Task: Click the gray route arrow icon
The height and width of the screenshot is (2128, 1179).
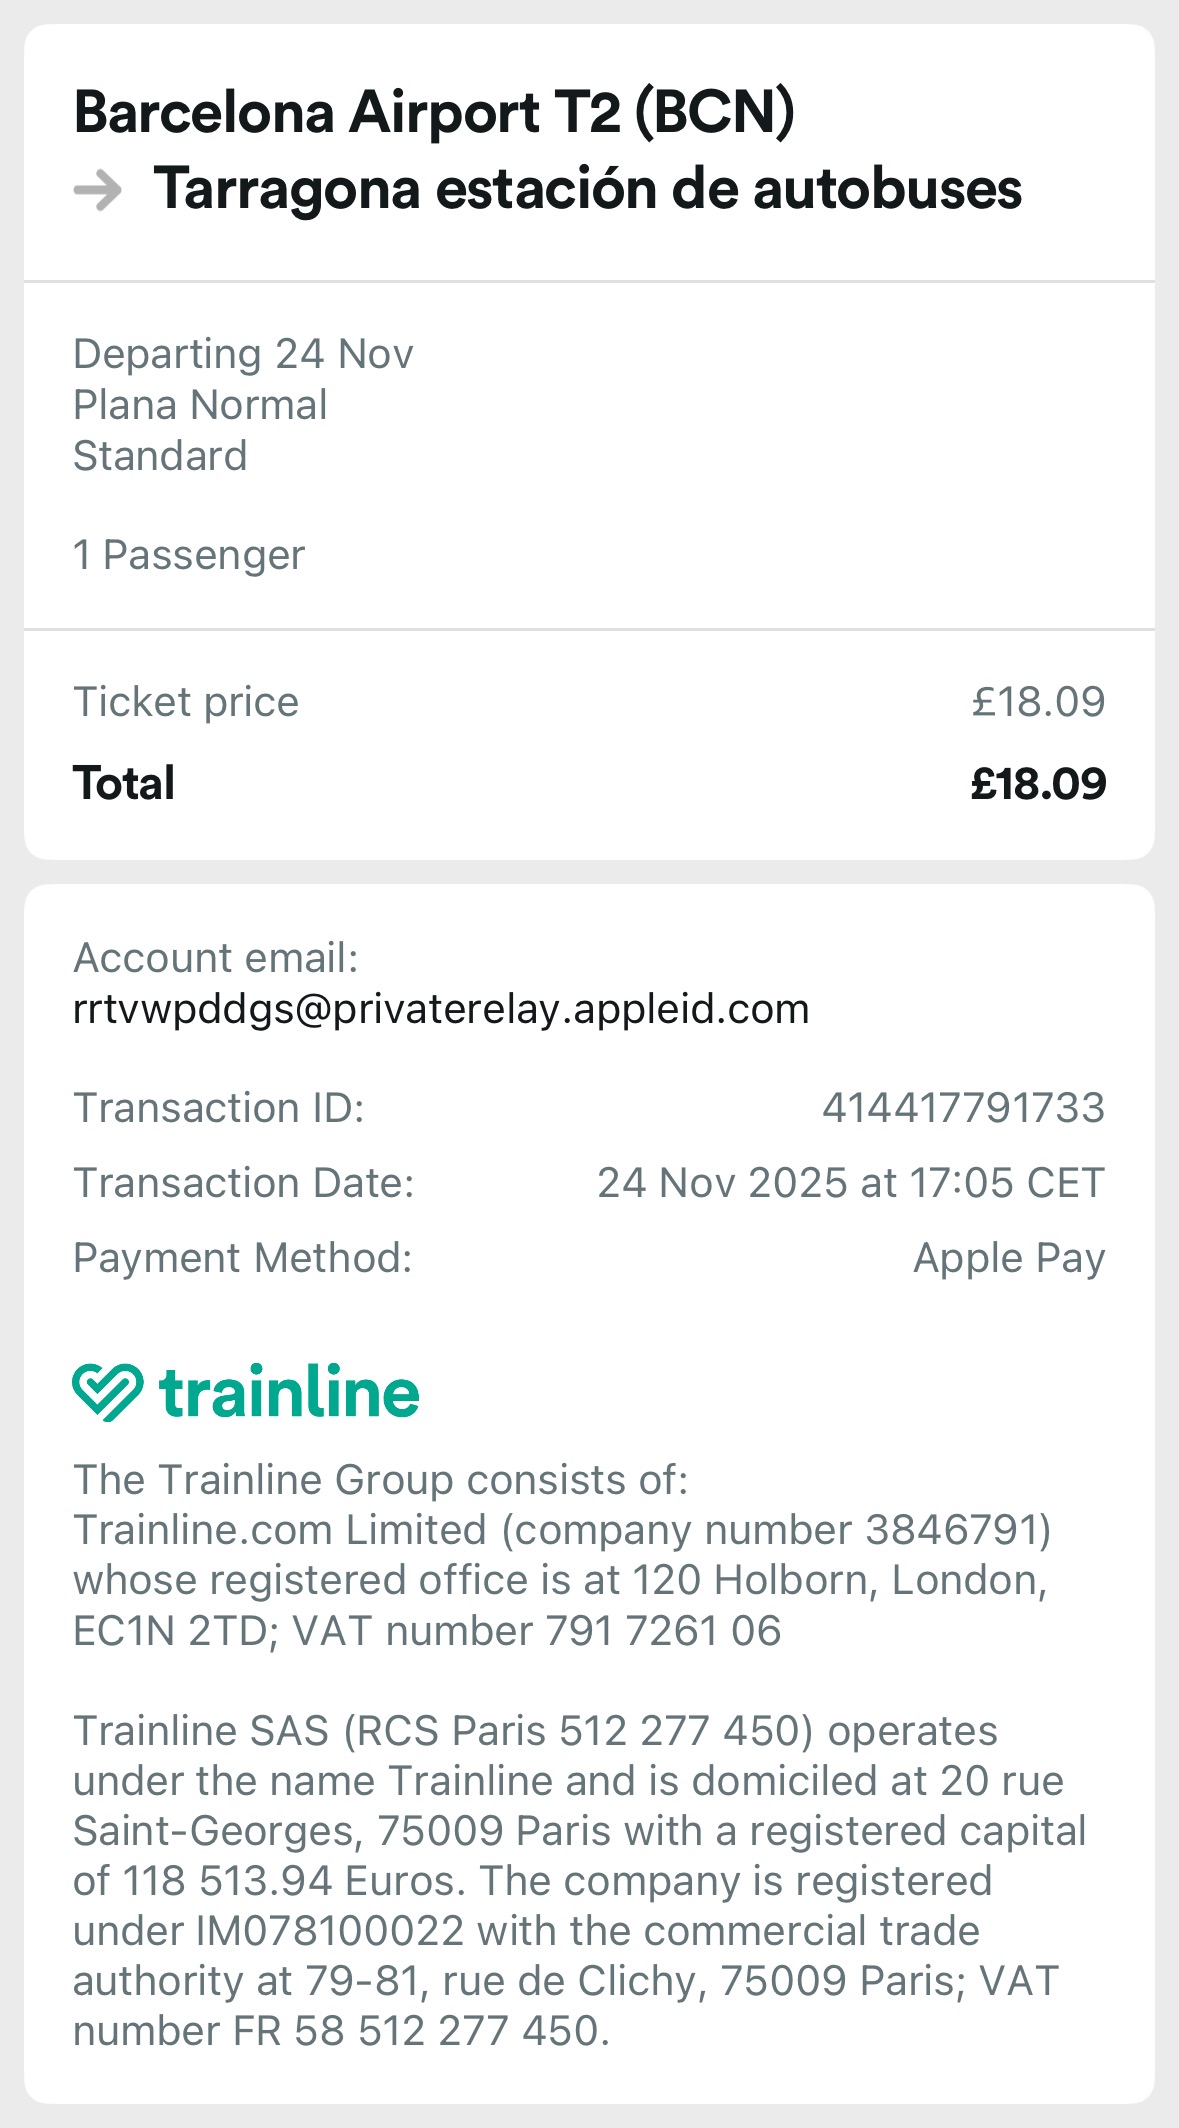Action: pos(98,190)
